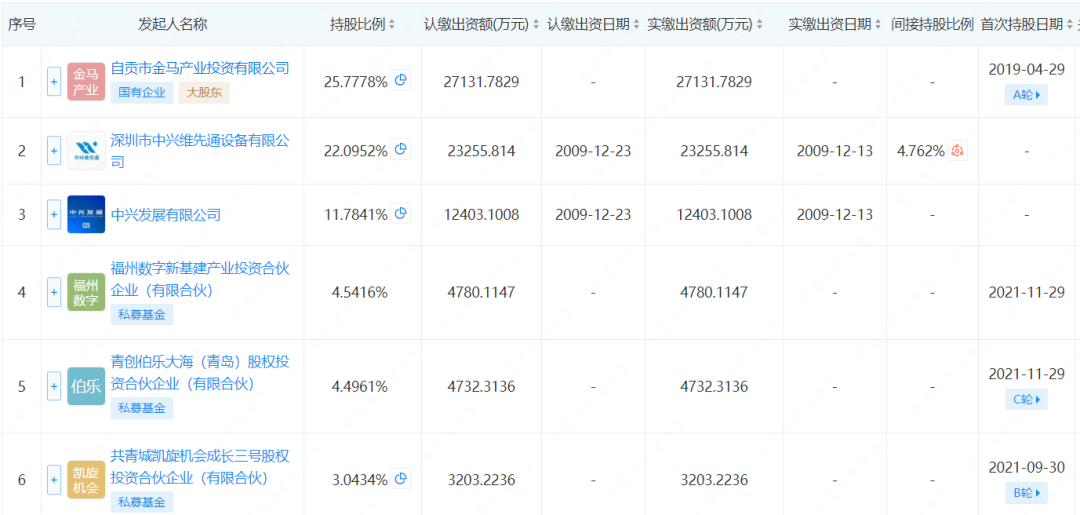
Task: Select 4.5416% shareholding value
Action: click(x=360, y=293)
